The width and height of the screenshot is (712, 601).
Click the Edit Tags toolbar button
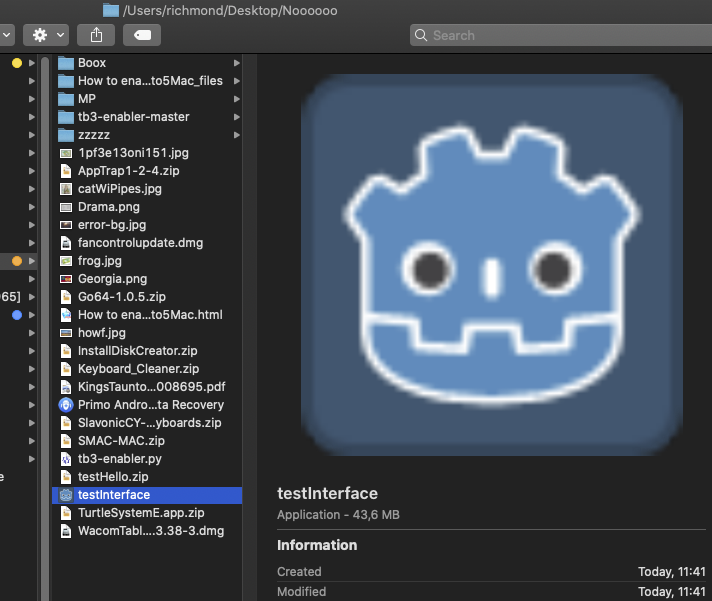tap(142, 35)
